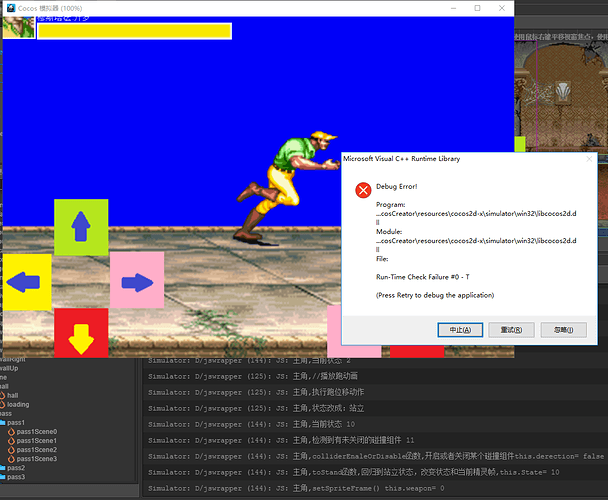Tap the right arrow game control
608x500 pixels.
pos(137,280)
